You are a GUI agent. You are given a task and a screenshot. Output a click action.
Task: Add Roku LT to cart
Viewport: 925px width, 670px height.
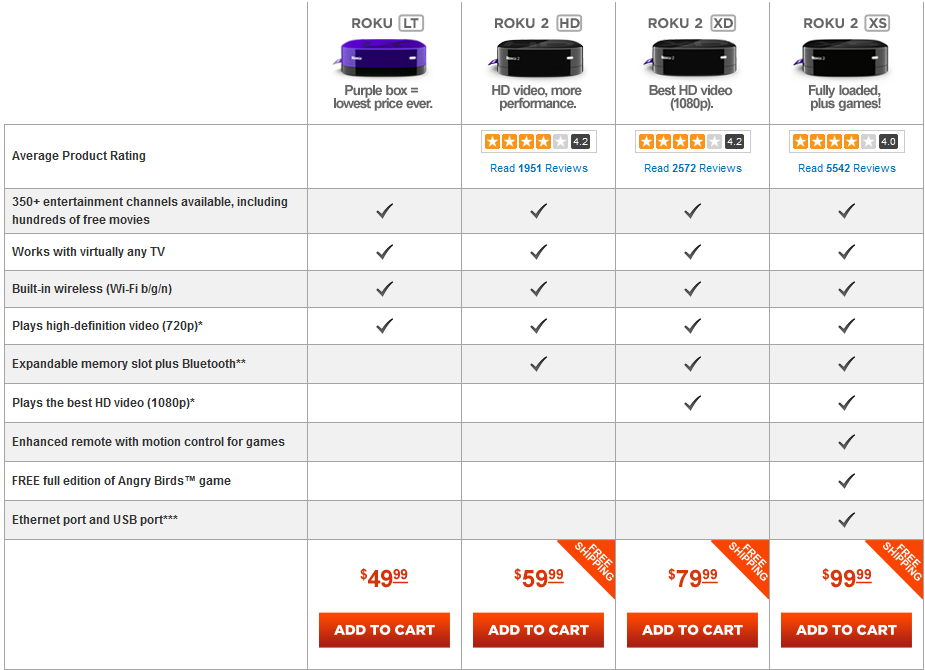coord(384,630)
